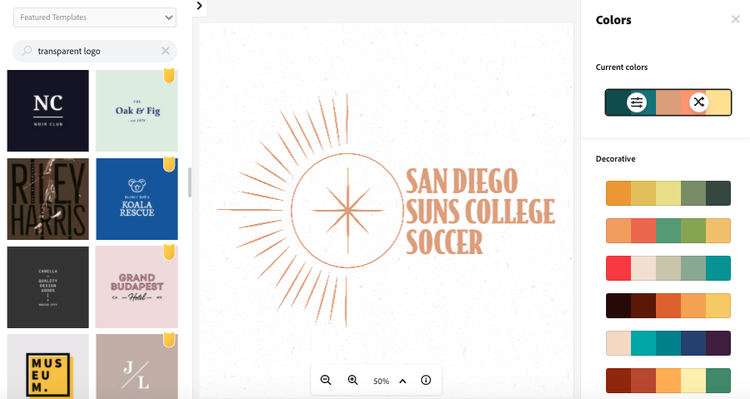
Task: Click the premium badge on Koala Rescue
Action: click(169, 164)
